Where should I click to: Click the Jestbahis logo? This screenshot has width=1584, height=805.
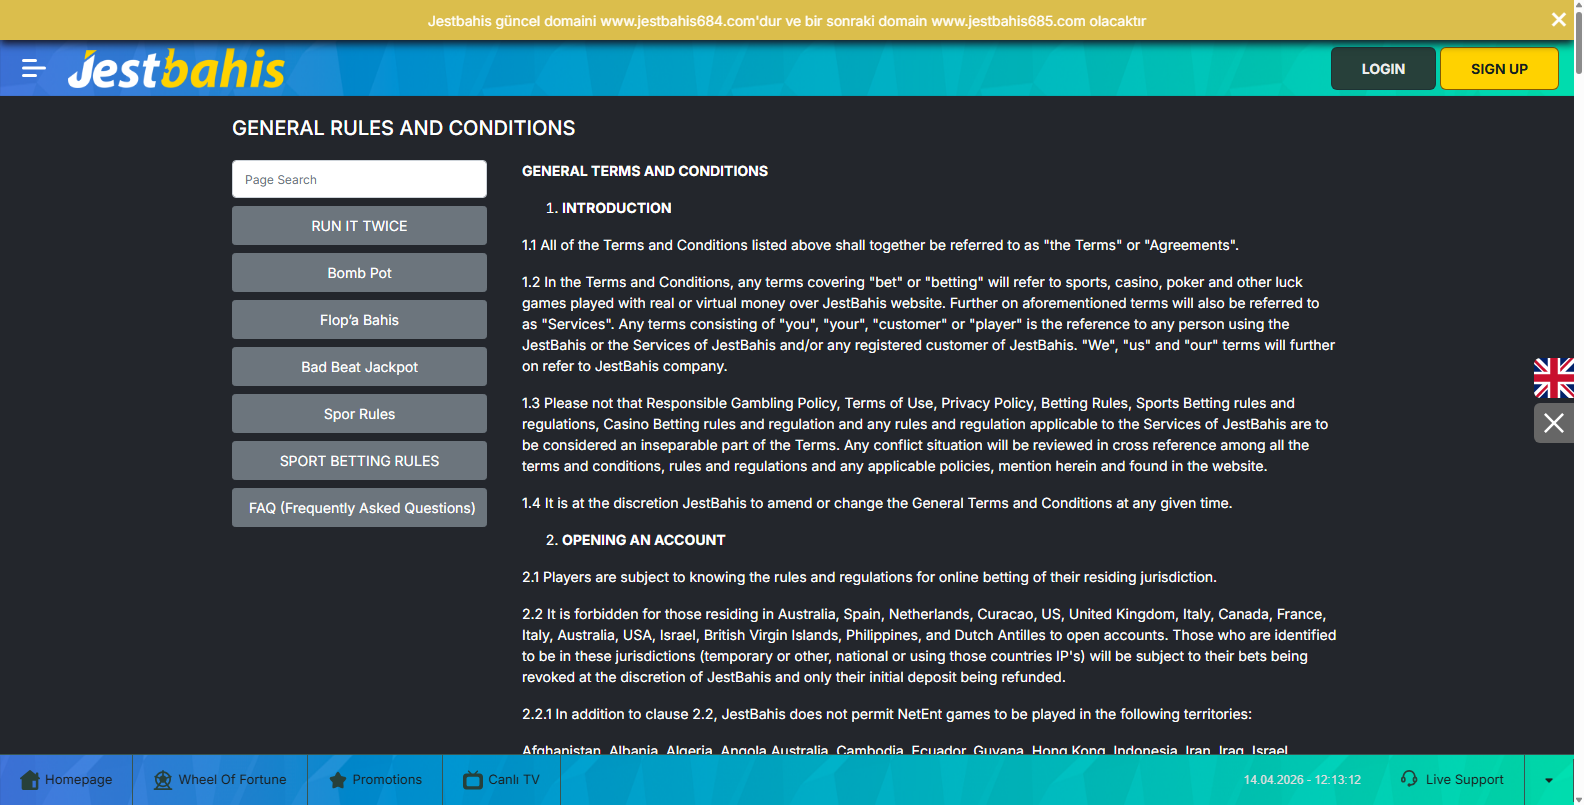click(176, 69)
